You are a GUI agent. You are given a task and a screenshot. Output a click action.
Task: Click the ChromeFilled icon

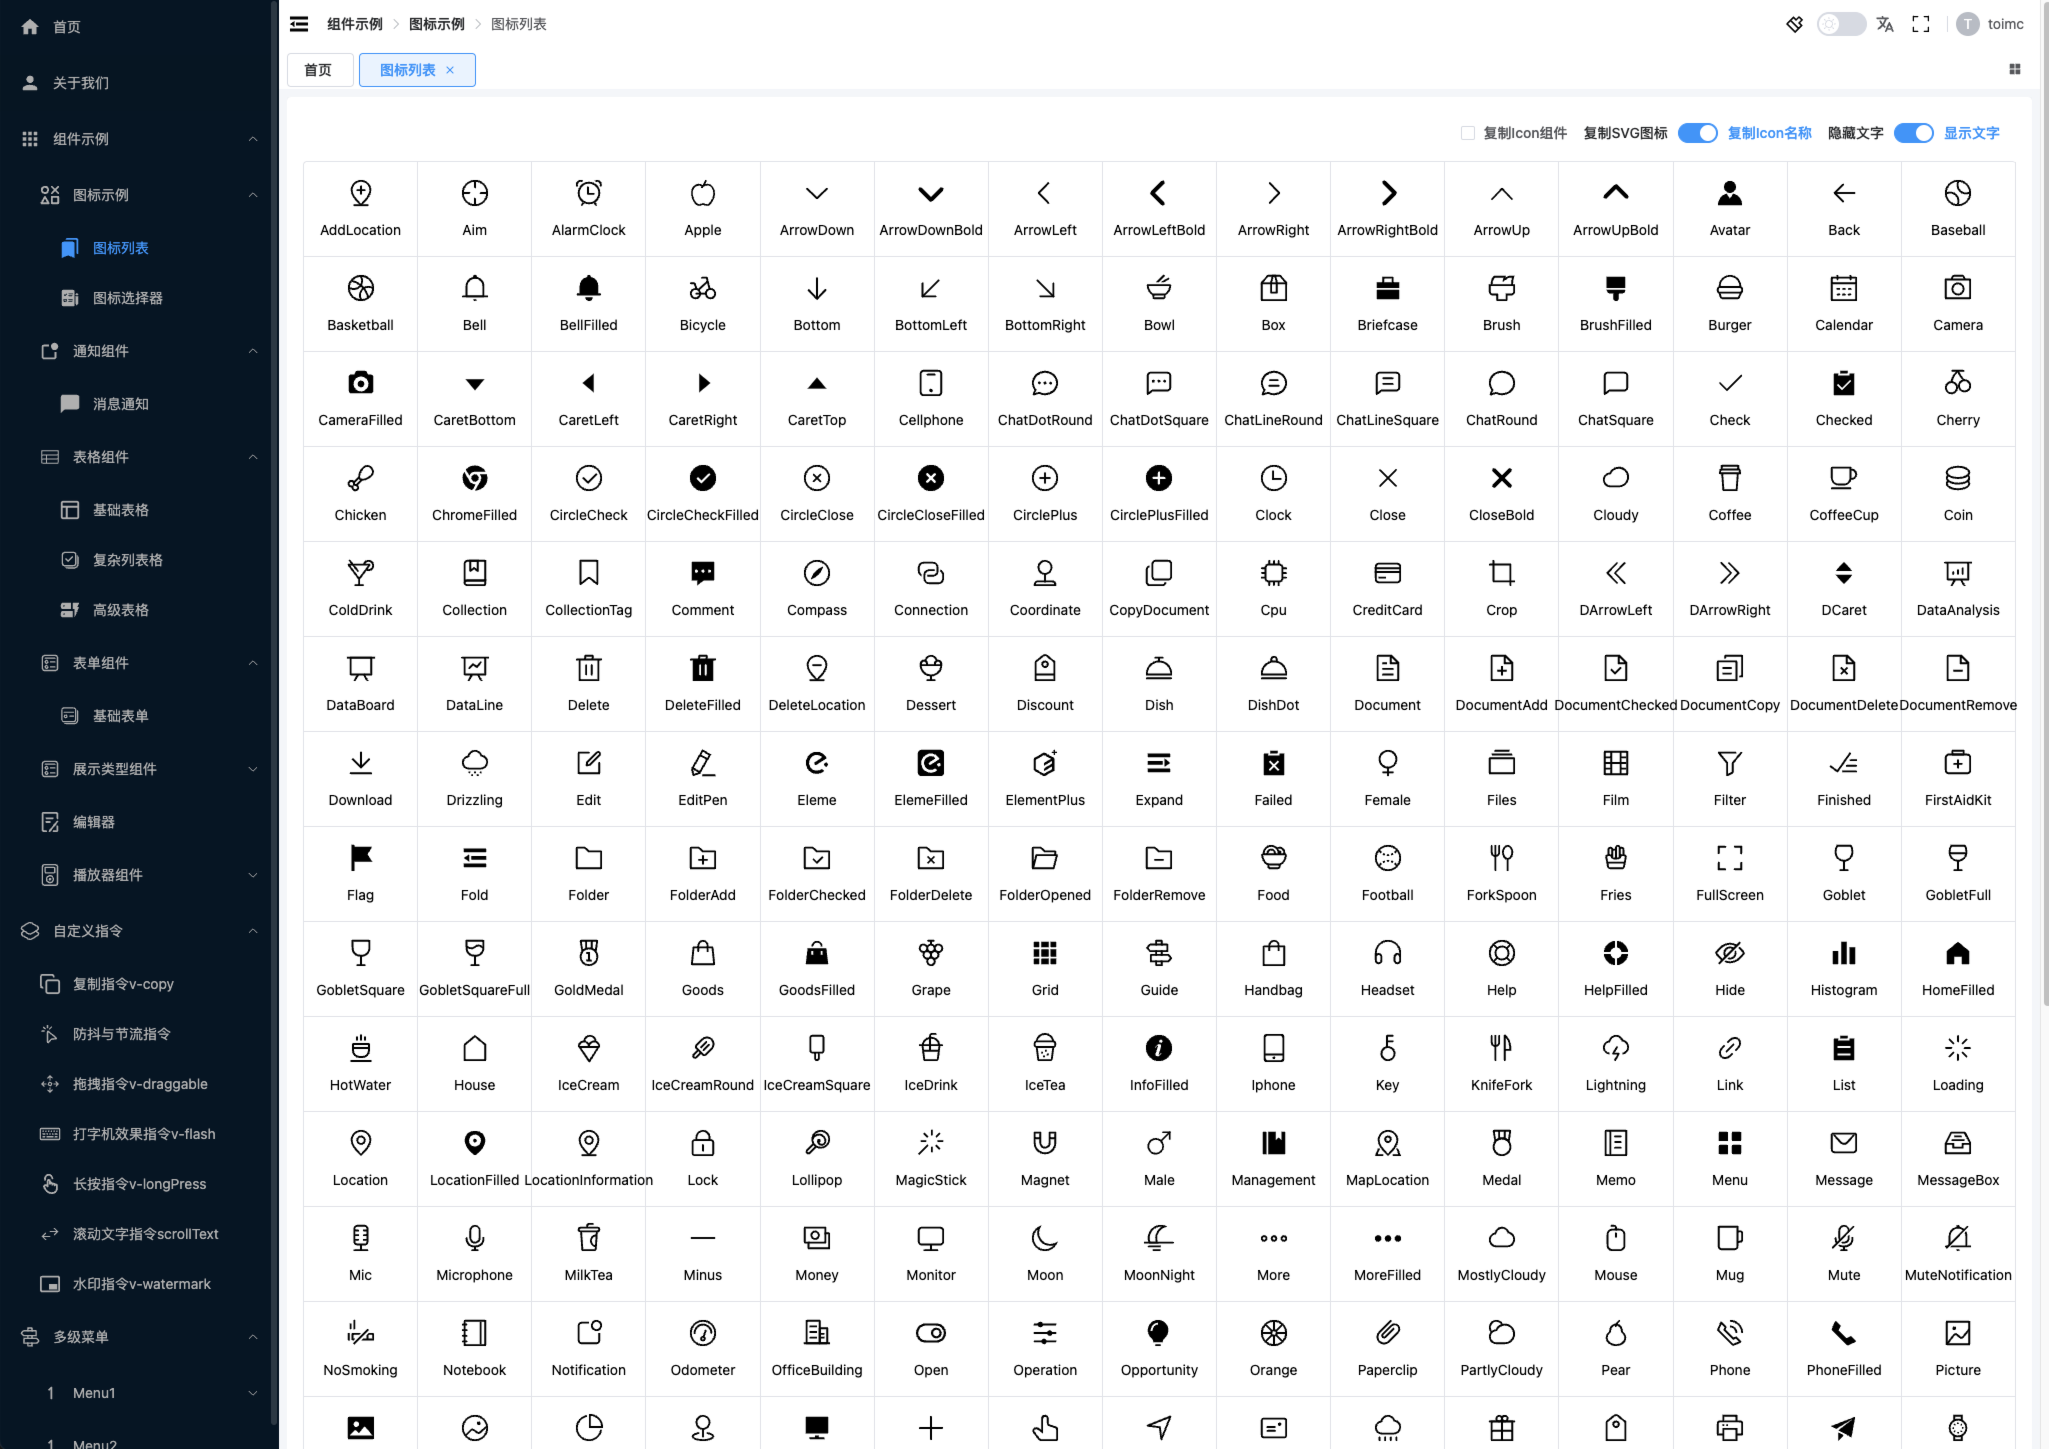[x=474, y=479]
